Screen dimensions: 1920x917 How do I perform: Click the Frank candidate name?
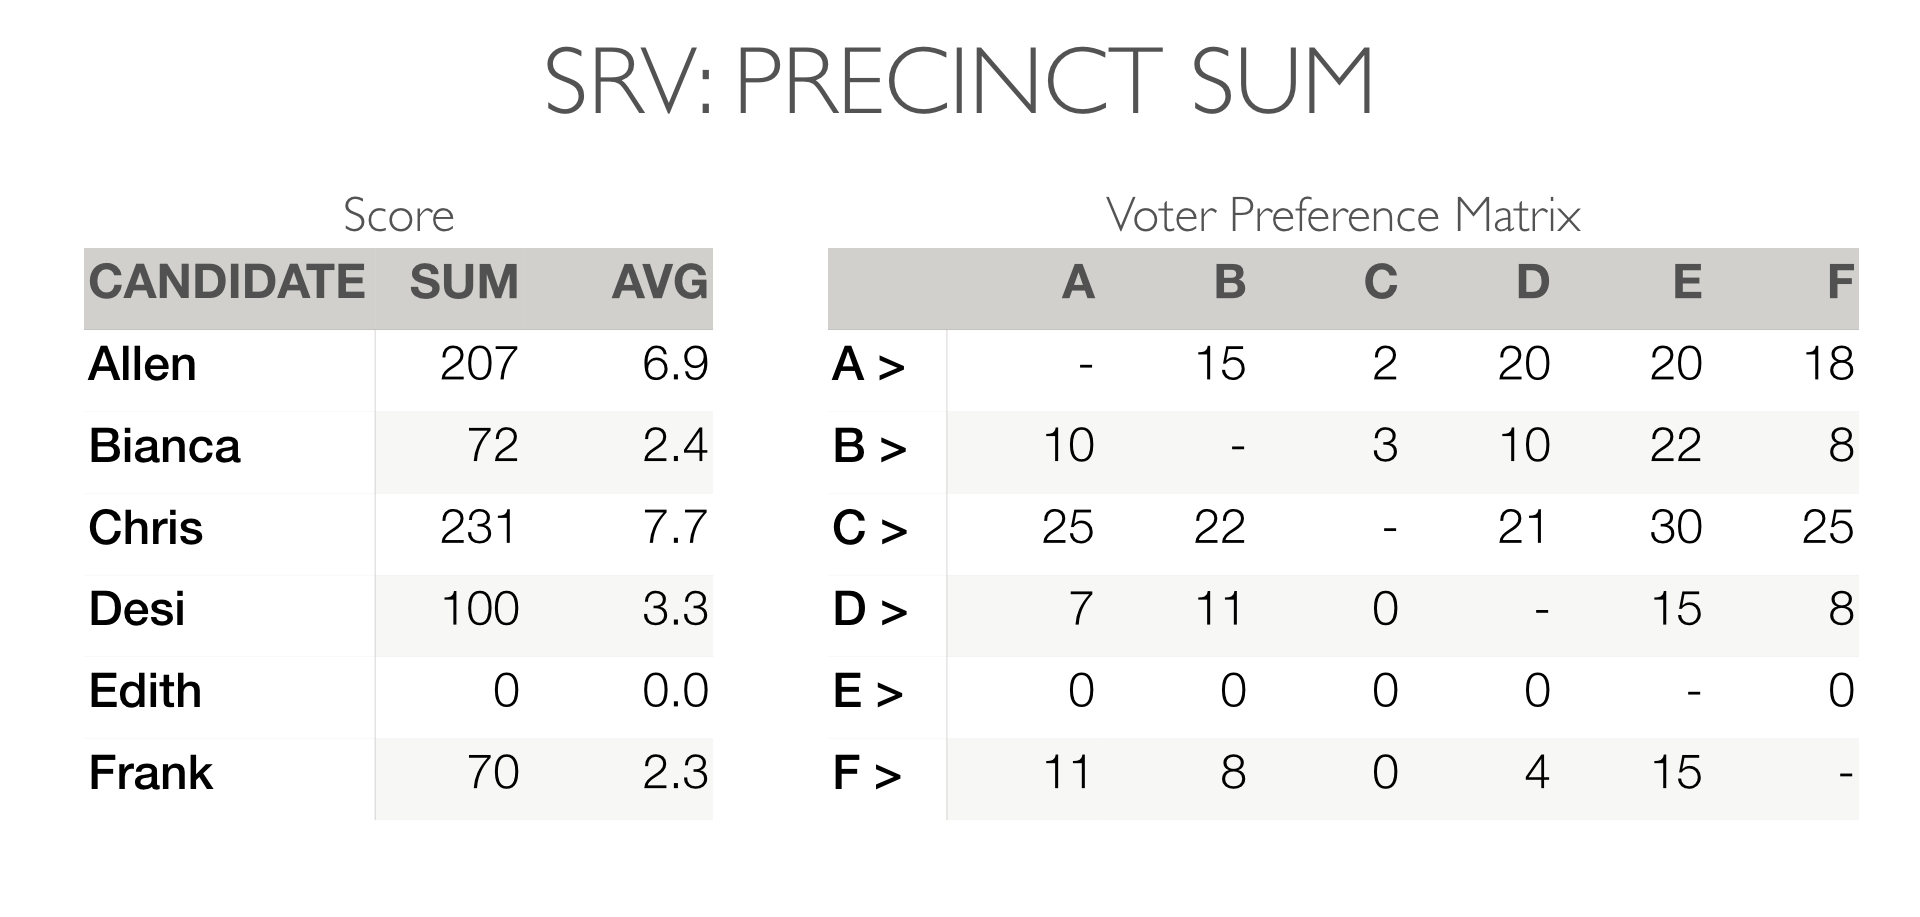pos(151,773)
